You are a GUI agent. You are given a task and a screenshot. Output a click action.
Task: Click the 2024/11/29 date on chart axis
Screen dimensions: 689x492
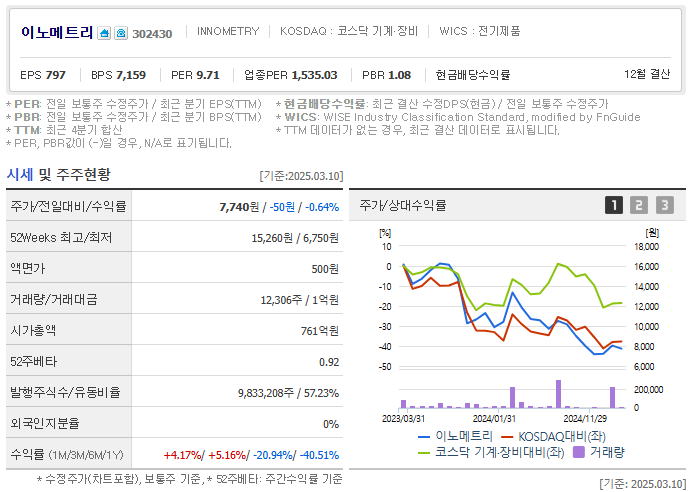(x=585, y=419)
